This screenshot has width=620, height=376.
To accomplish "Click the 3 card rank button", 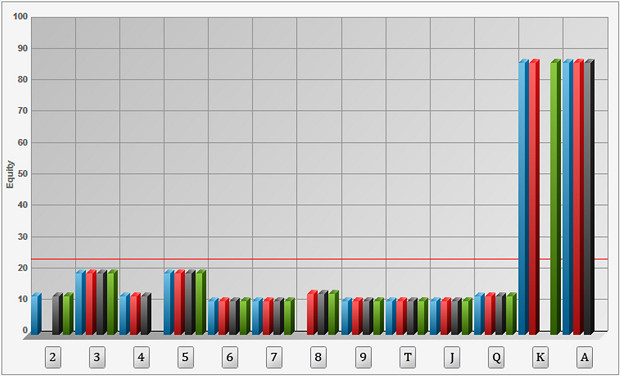I will (97, 357).
